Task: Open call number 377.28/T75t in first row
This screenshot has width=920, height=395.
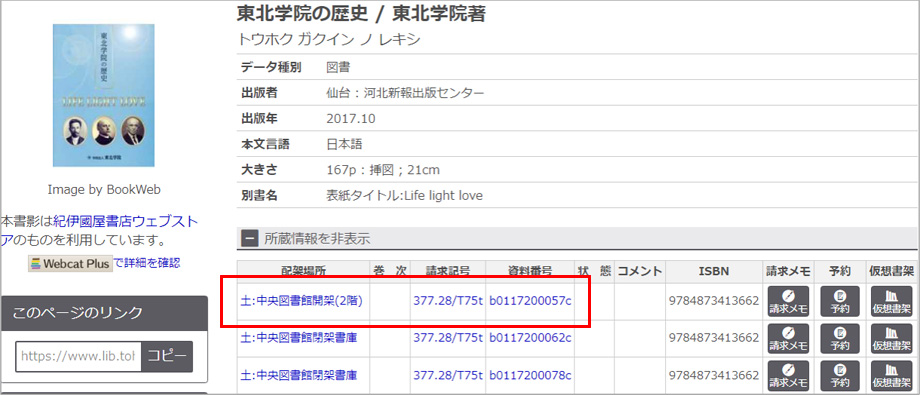Action: [x=448, y=301]
